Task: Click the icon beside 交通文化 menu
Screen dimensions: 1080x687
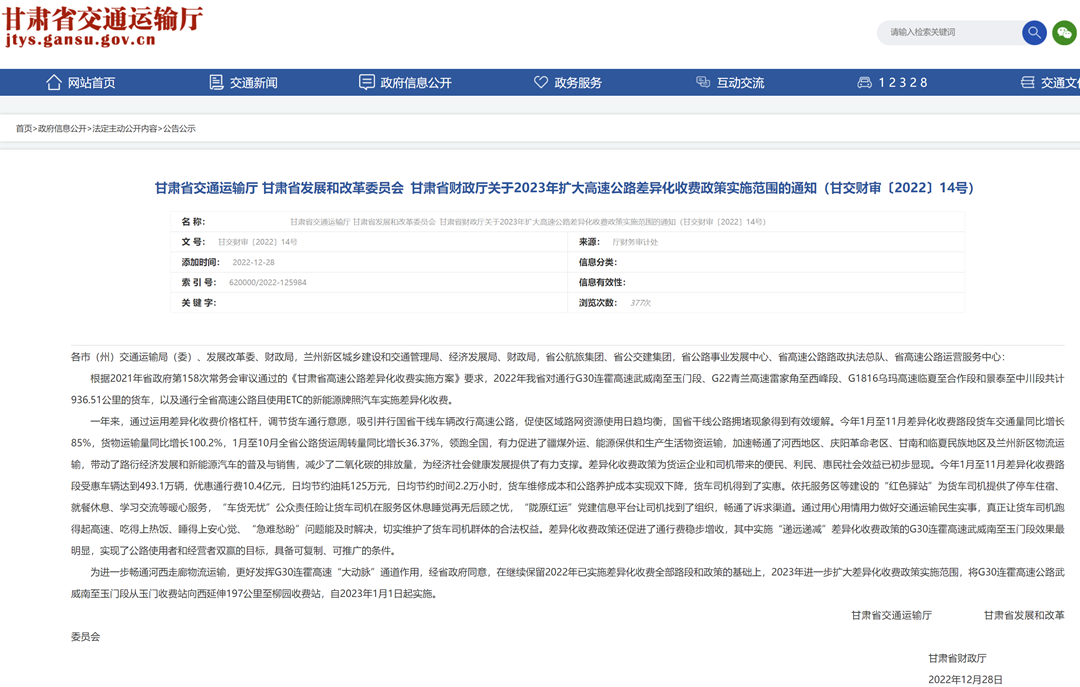Action: (x=1027, y=83)
